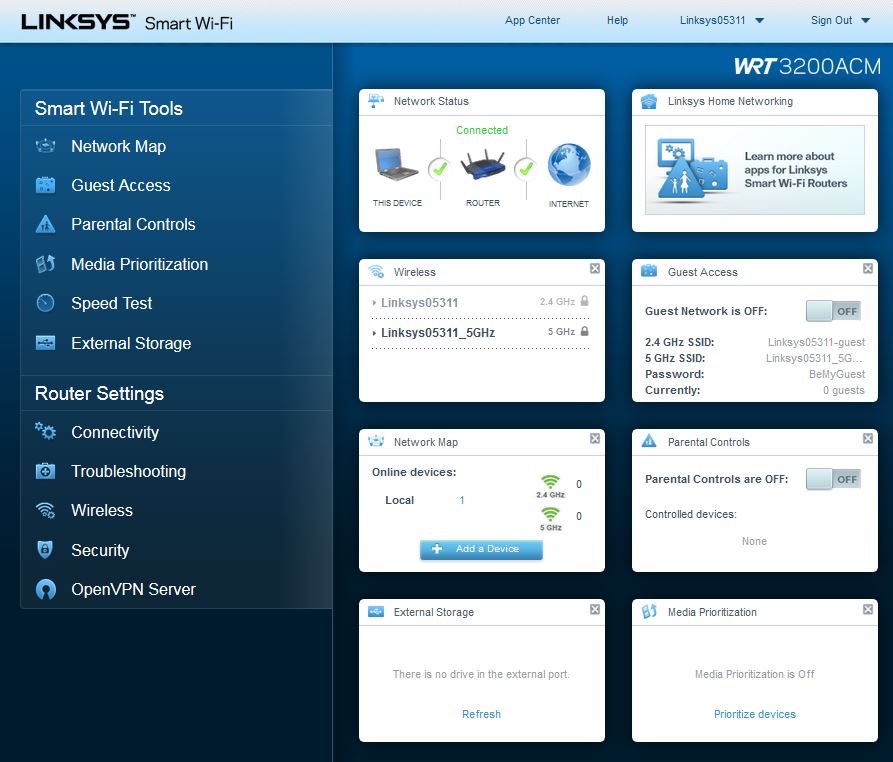The image size is (893, 762).
Task: Open Parental Controls from the sidebar
Action: 133,224
